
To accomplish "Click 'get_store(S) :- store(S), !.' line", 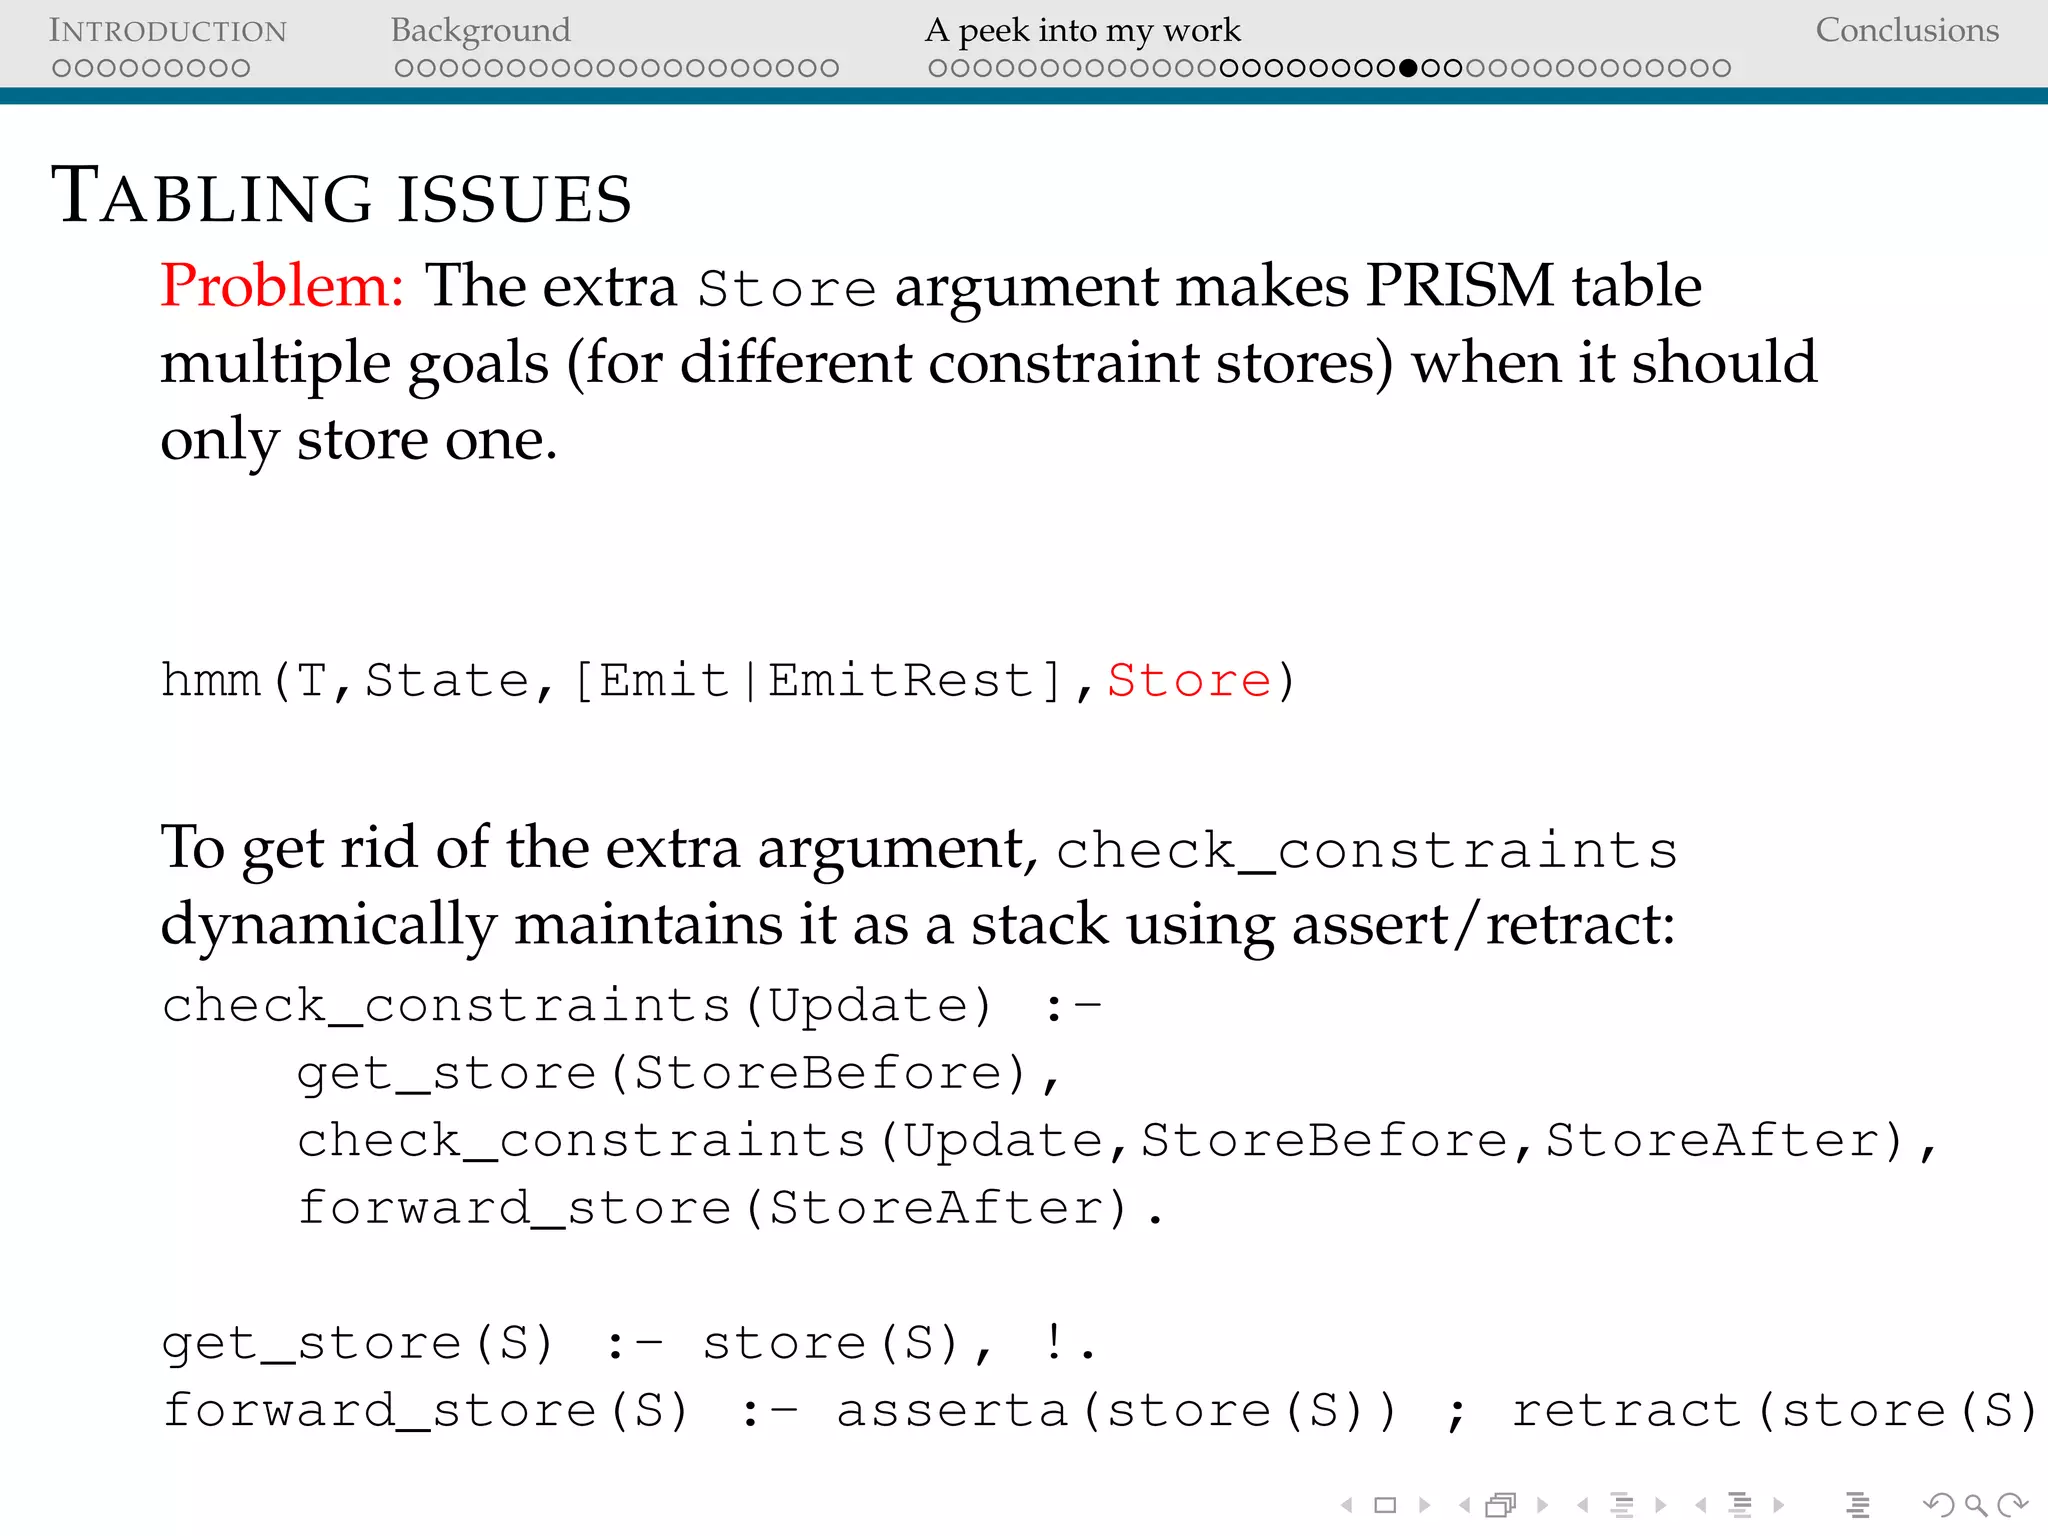I will (x=629, y=1343).
